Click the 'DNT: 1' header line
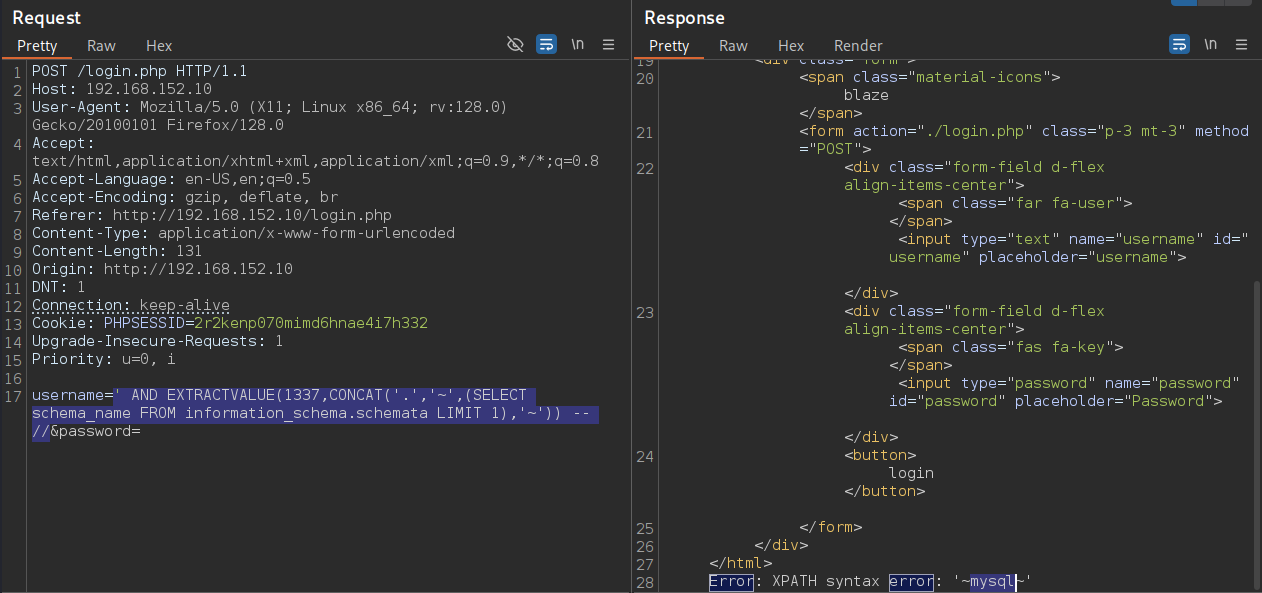This screenshot has width=1262, height=593. (x=58, y=288)
